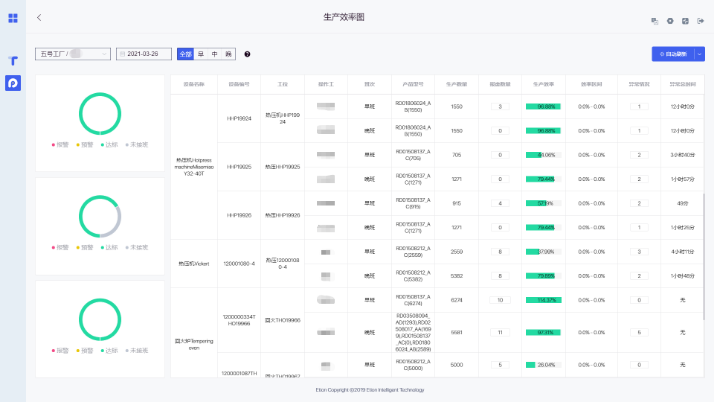
Task: Toggle 达标 legend on second donut chart
Action: [x=109, y=248]
